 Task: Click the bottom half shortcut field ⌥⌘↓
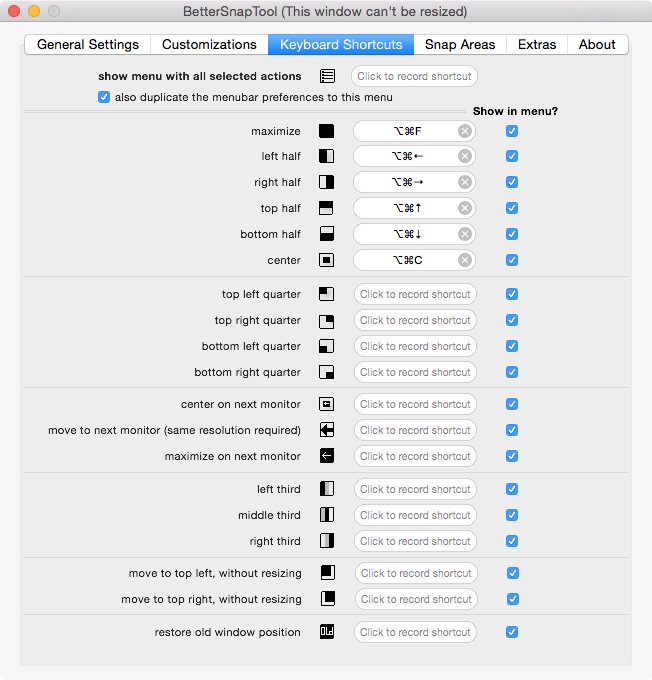click(414, 234)
